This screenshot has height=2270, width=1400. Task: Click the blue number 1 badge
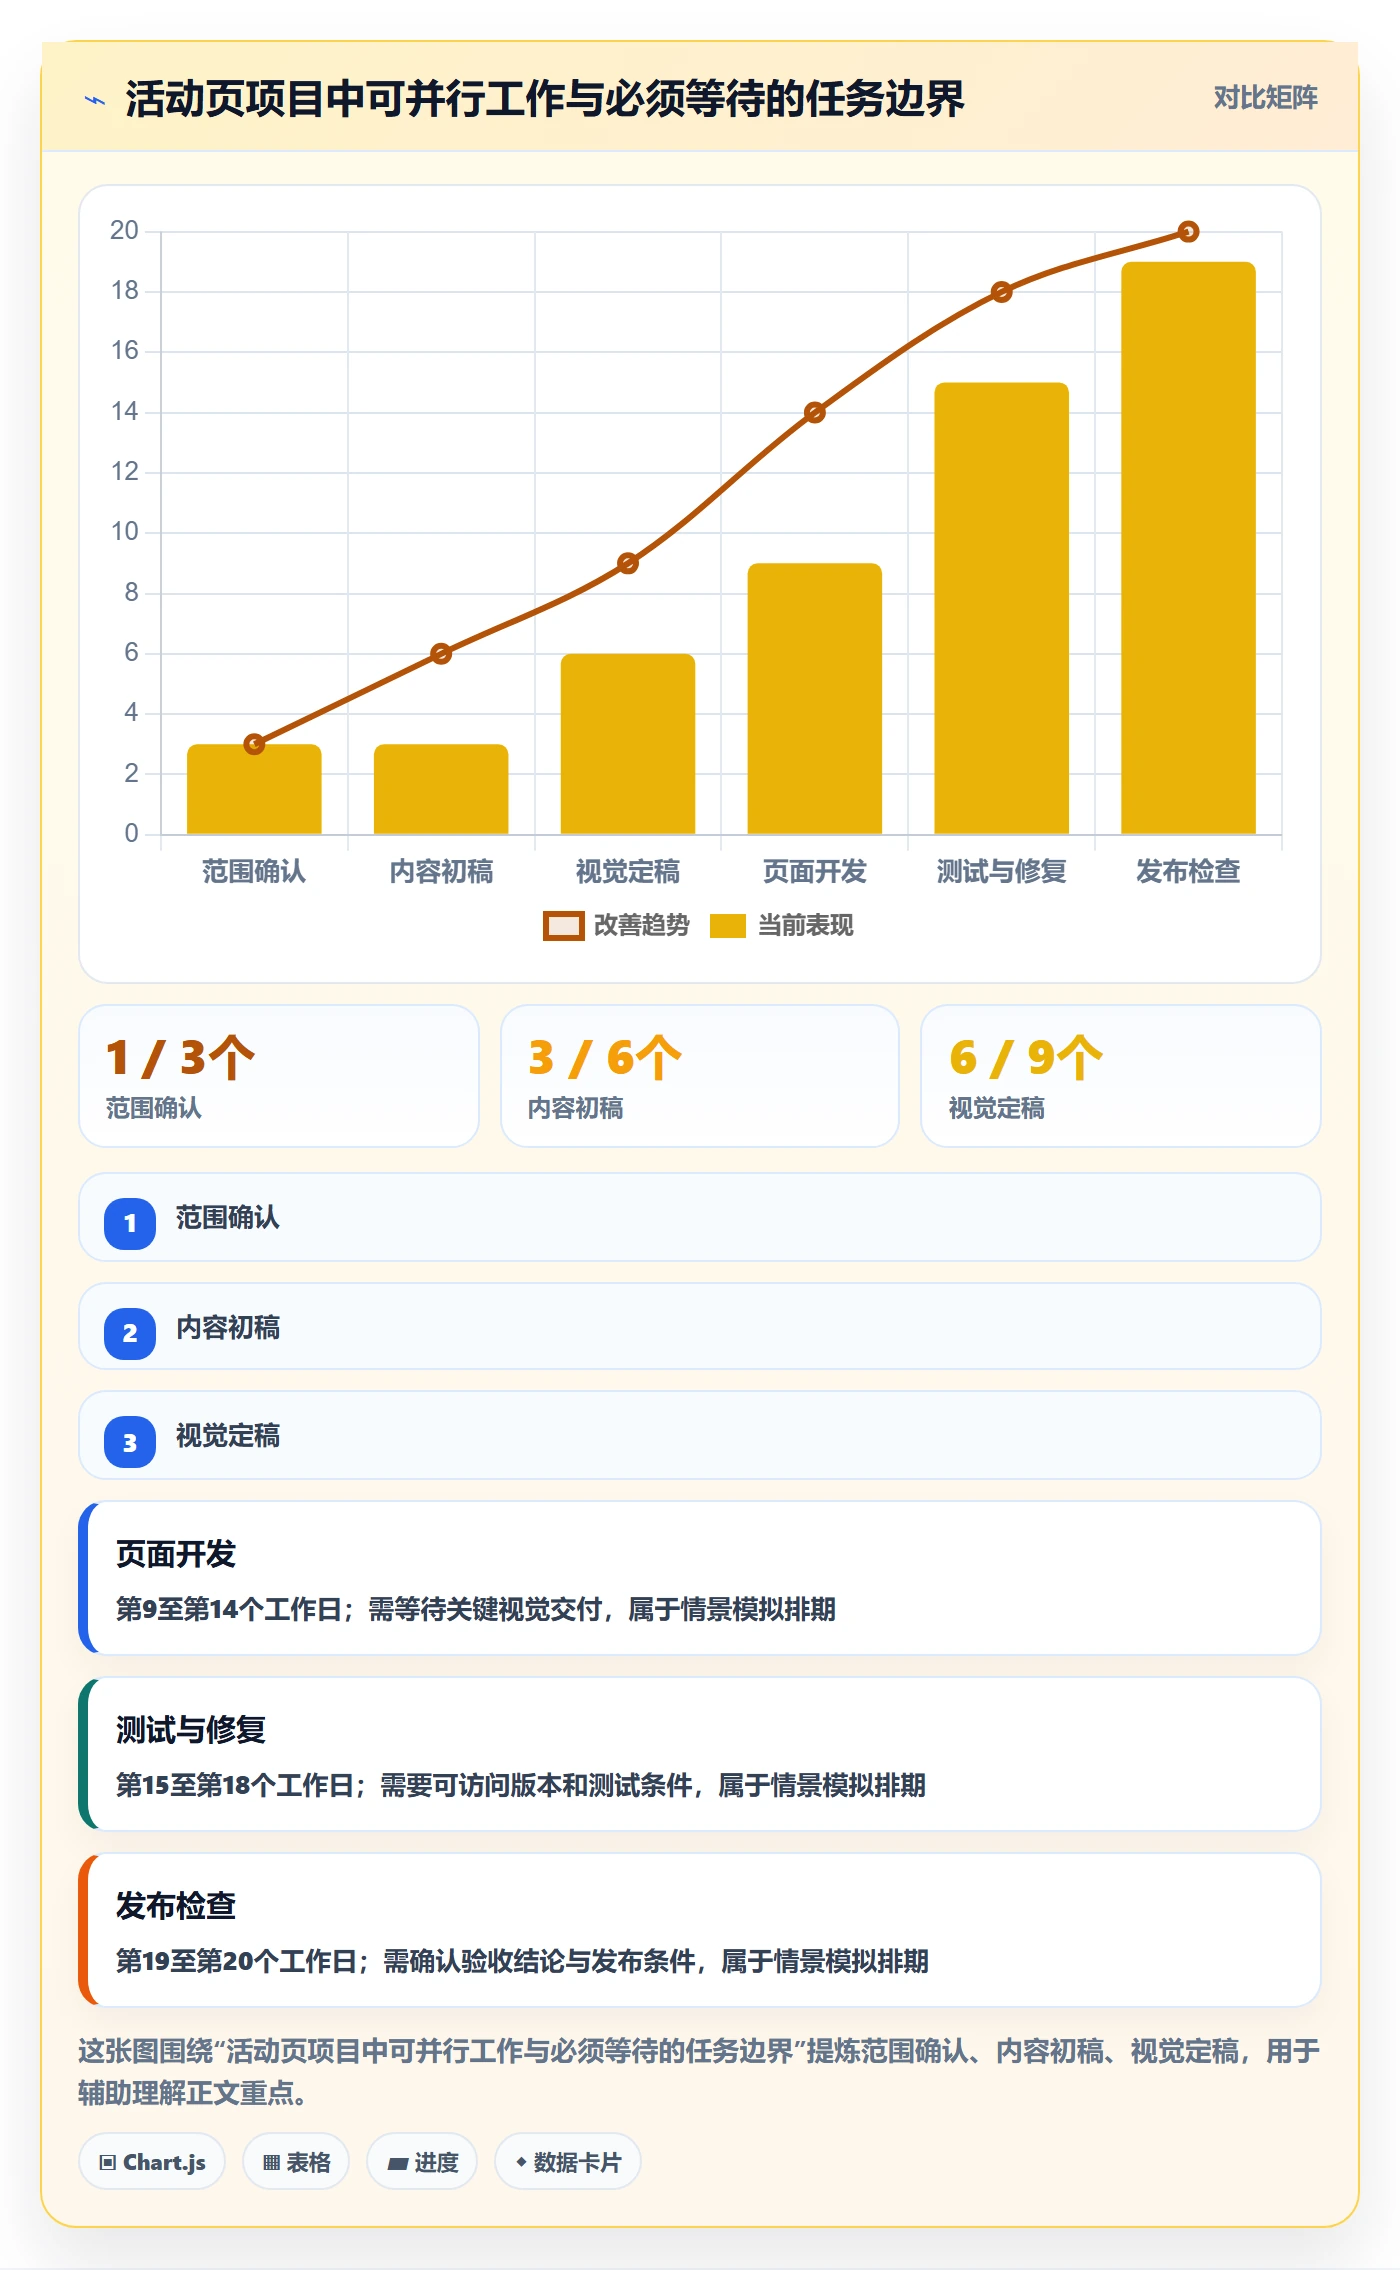pos(130,1223)
